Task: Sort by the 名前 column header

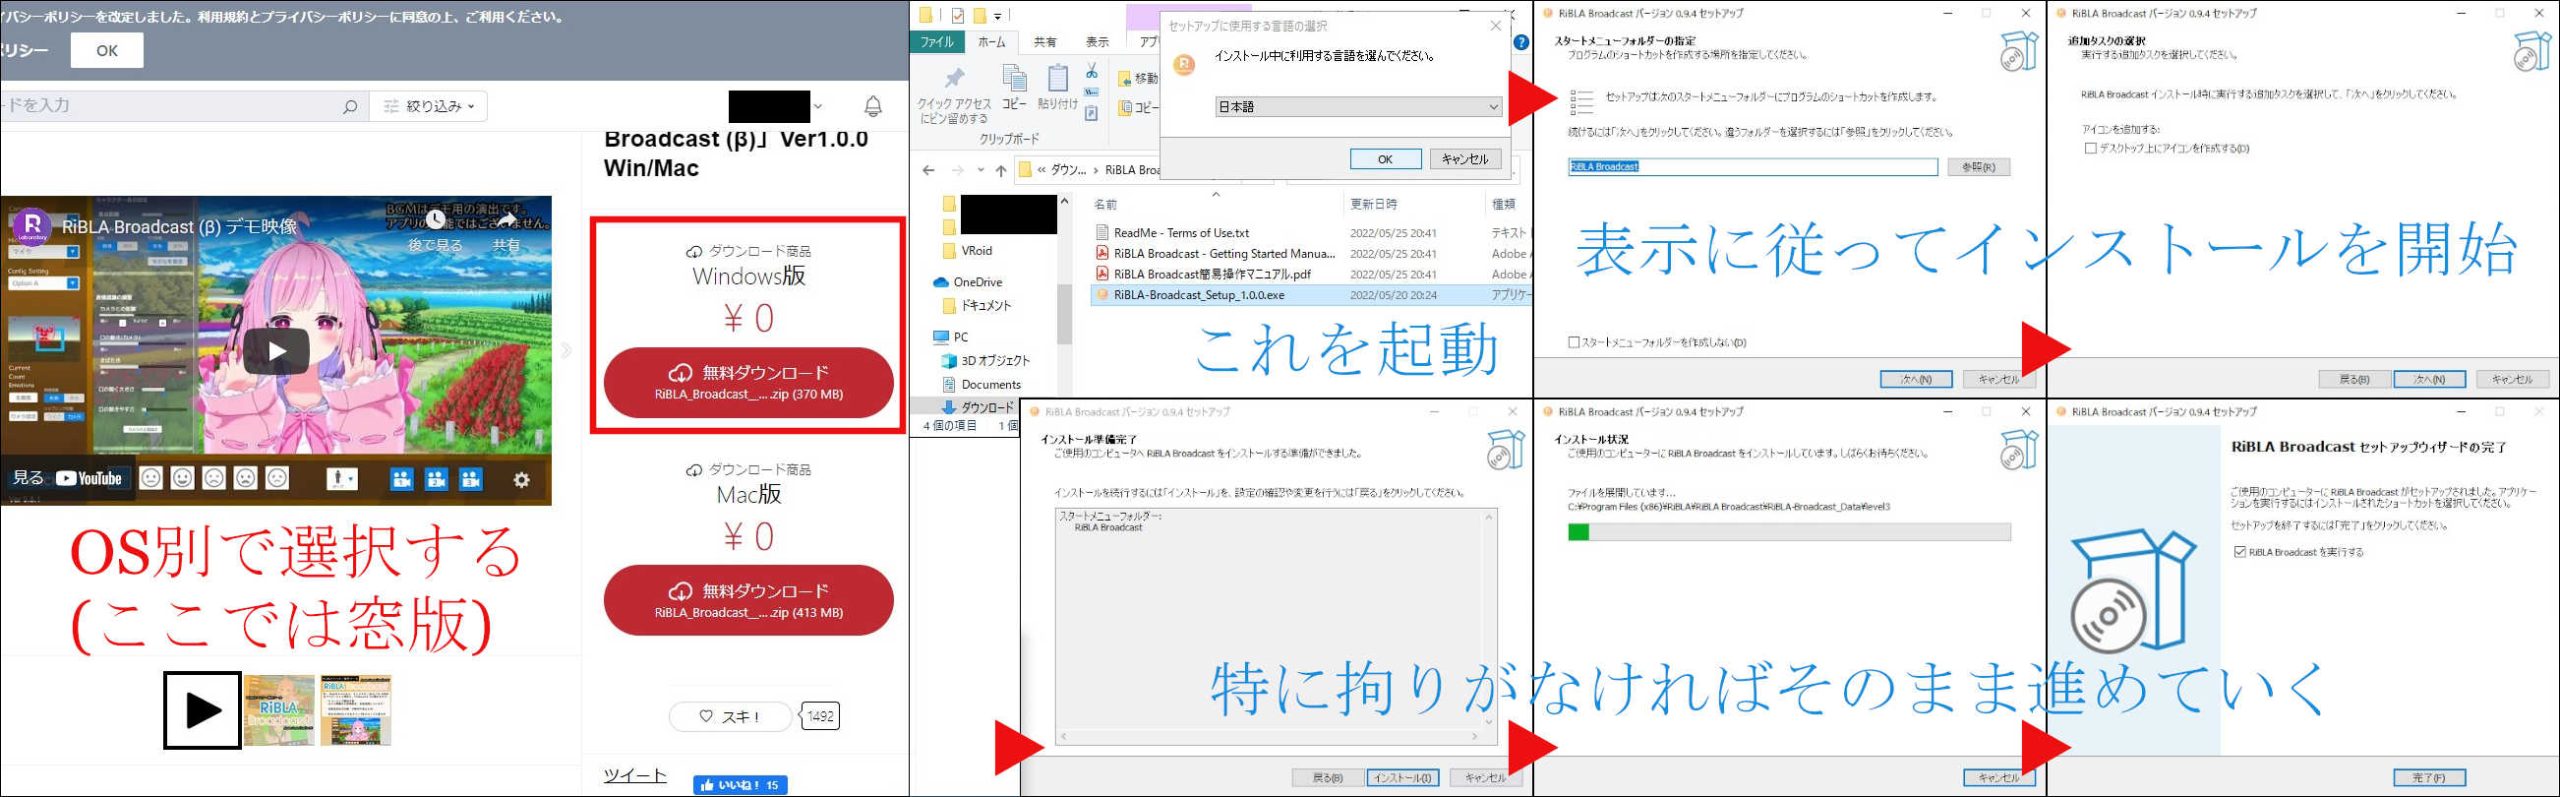Action: 1105,204
